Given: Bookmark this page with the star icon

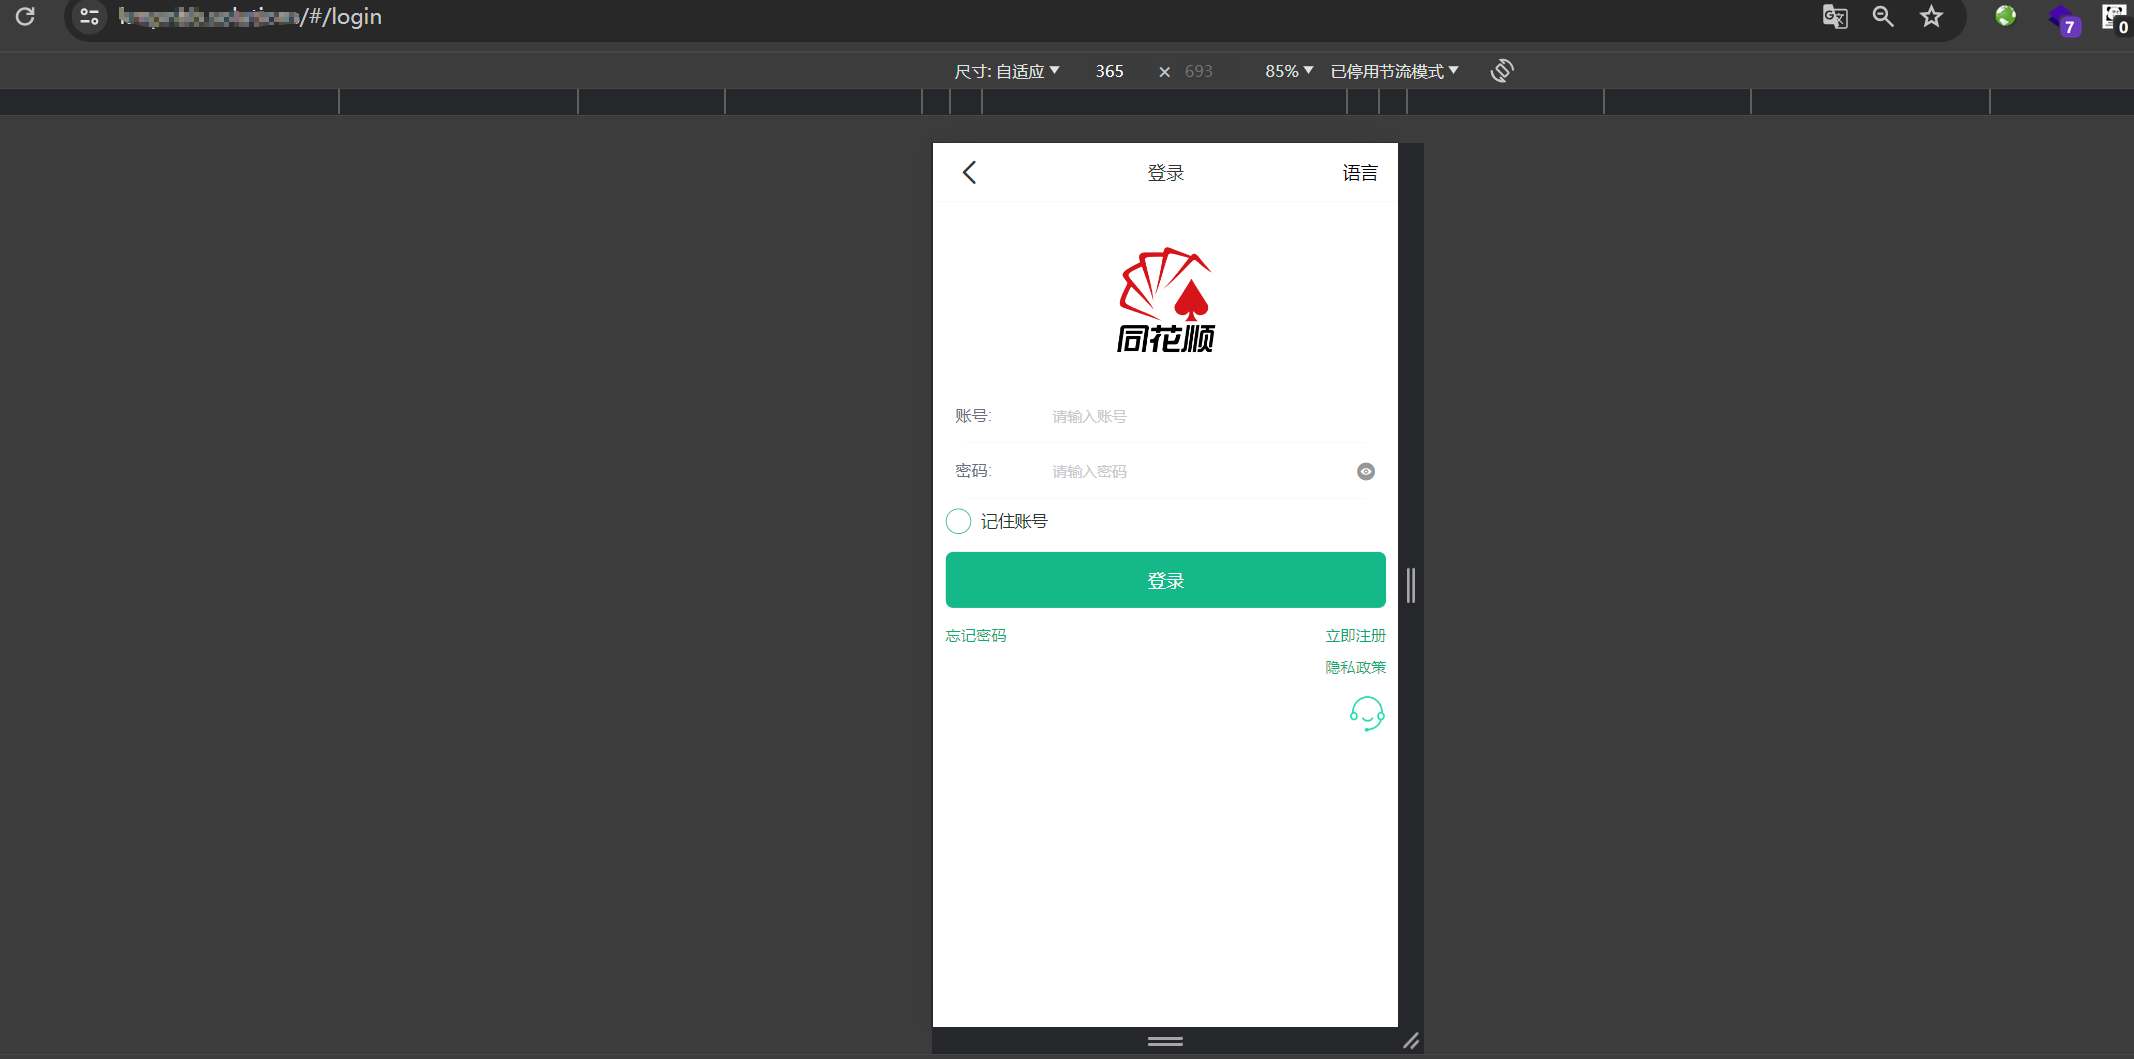Looking at the screenshot, I should click(1931, 16).
